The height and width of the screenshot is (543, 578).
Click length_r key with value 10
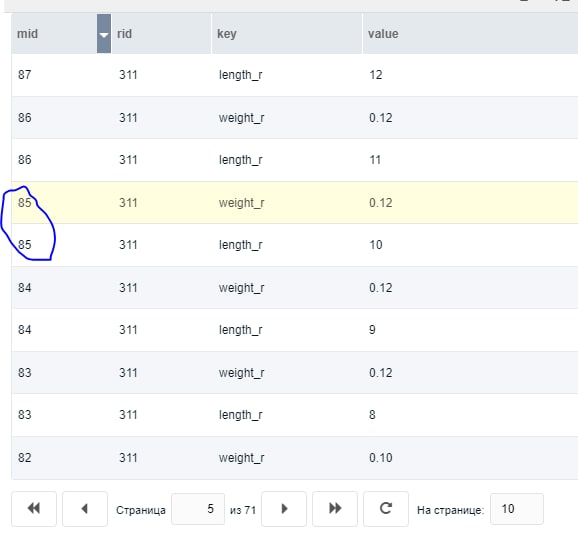[240, 245]
